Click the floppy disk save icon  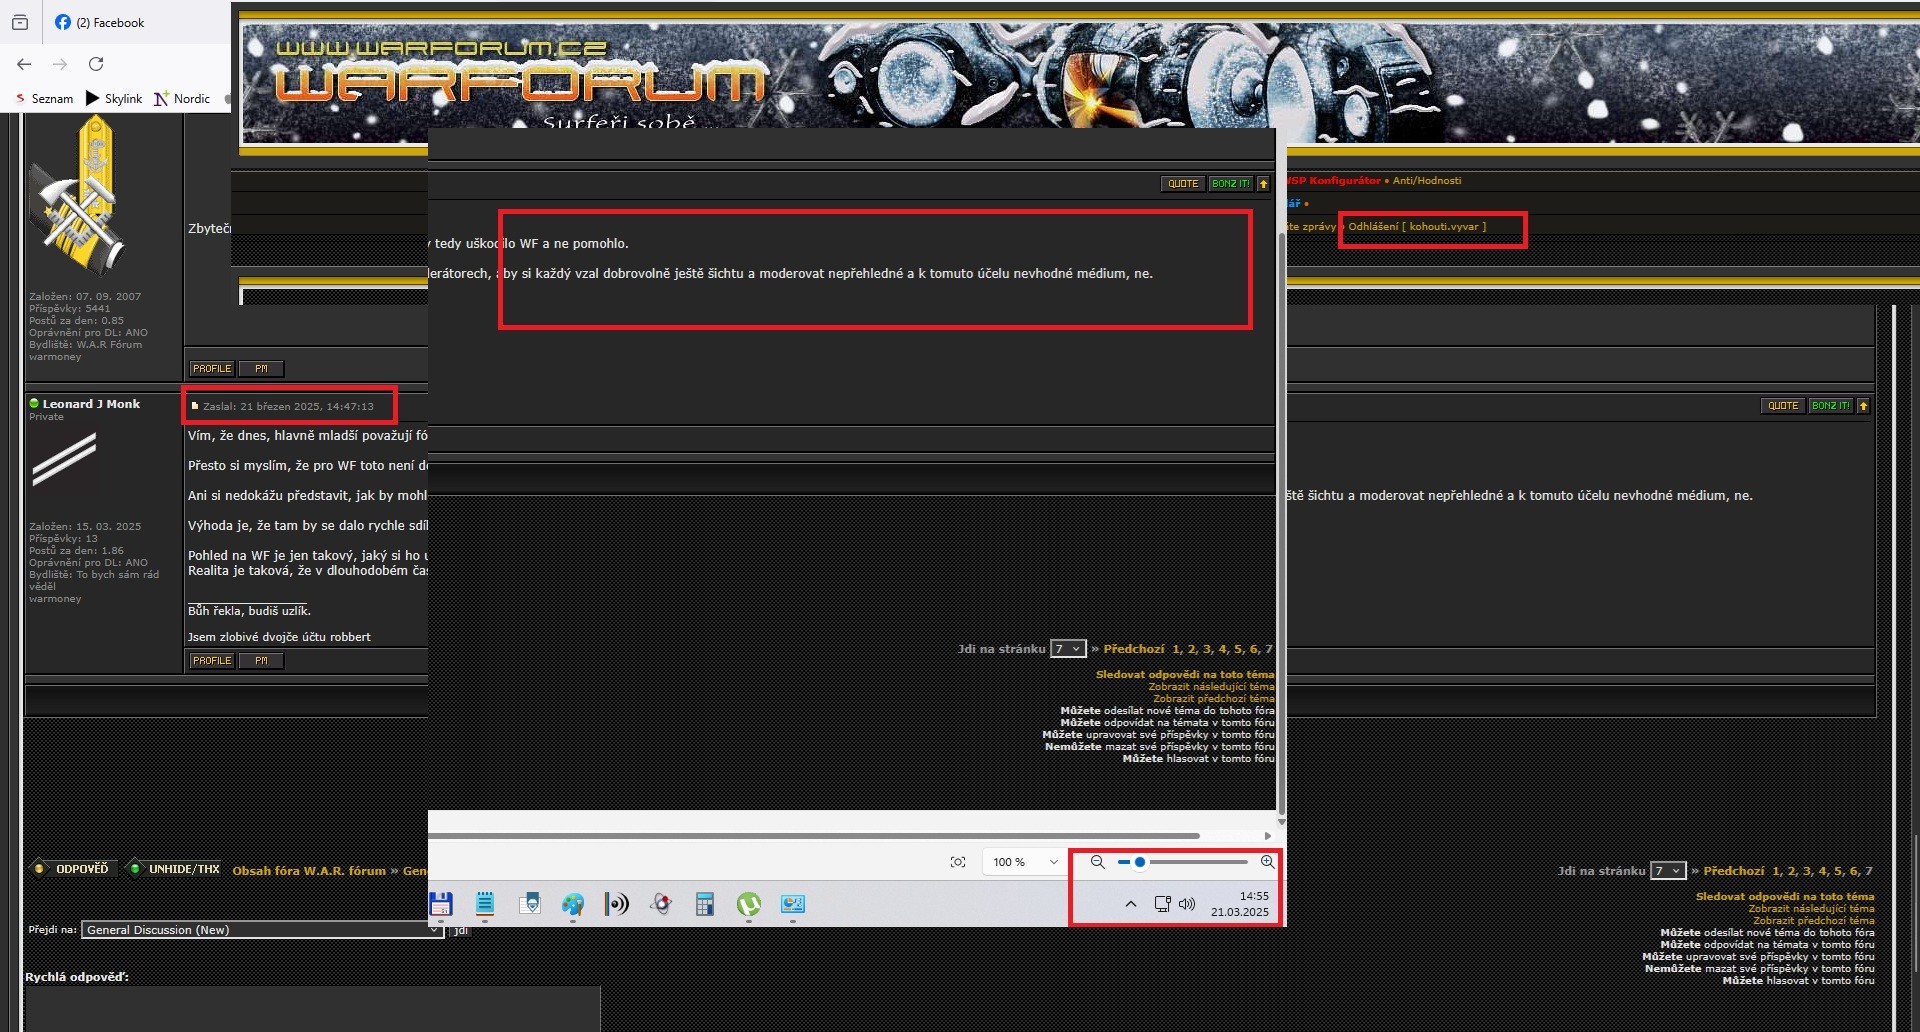[441, 904]
